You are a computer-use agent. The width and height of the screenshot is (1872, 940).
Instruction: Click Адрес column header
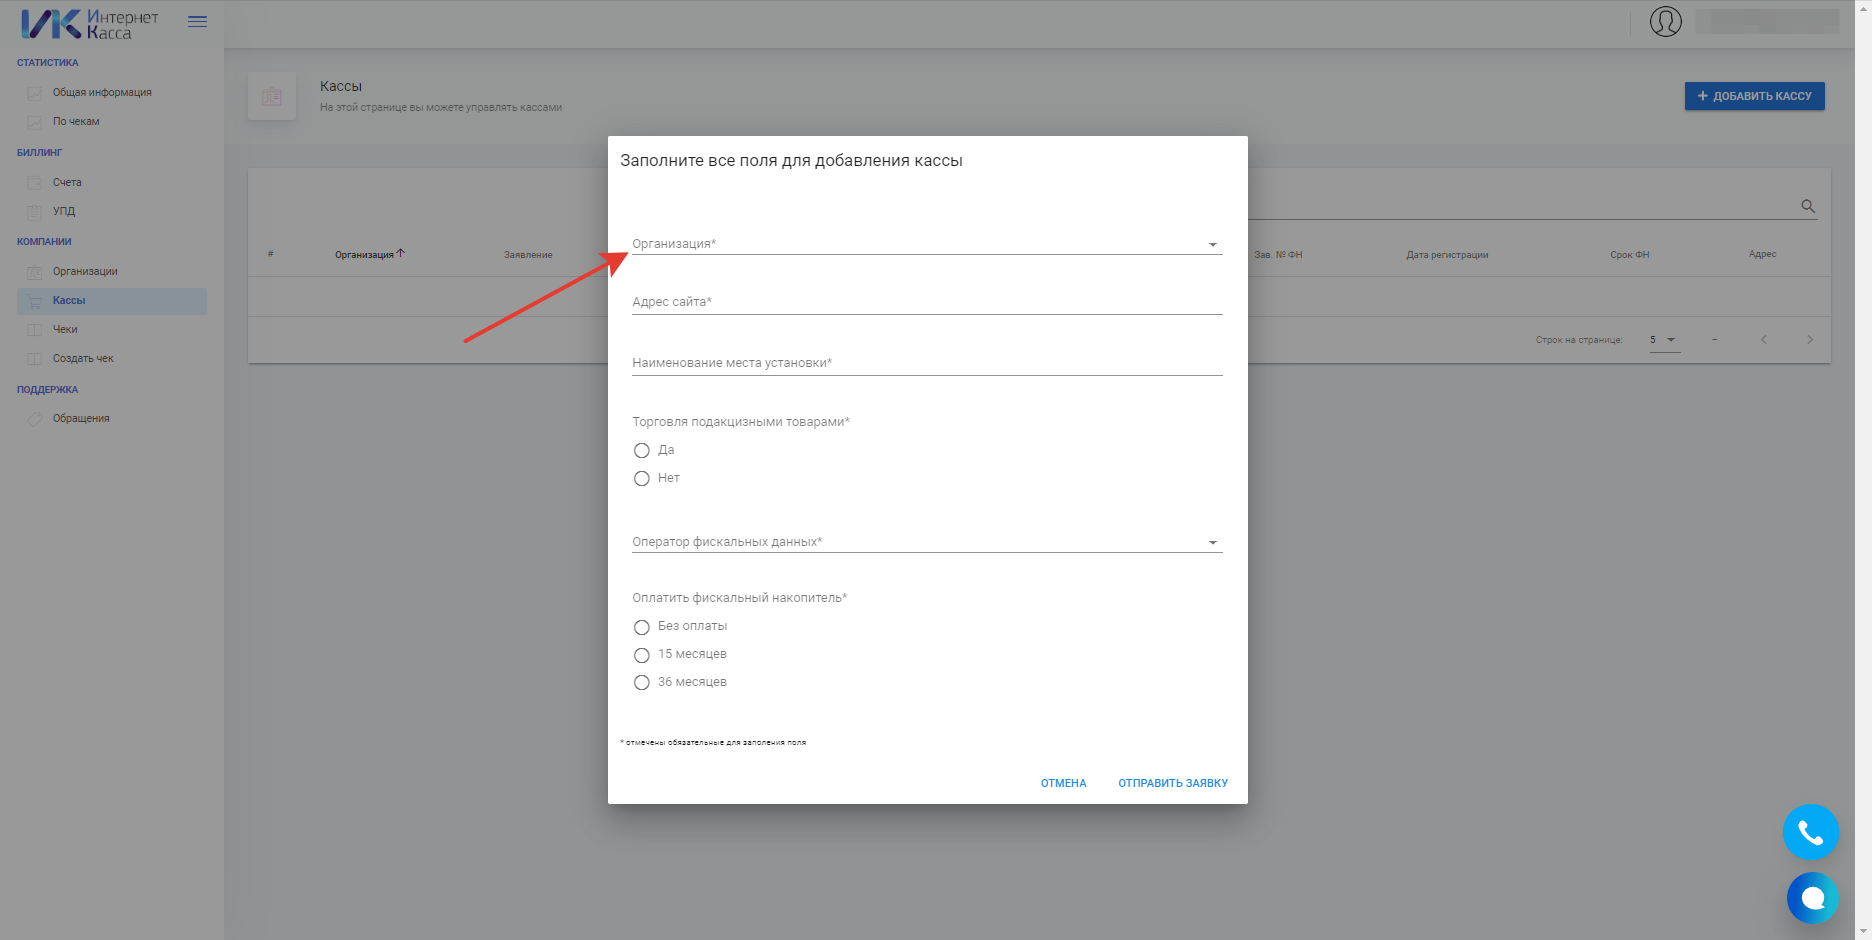click(1762, 254)
